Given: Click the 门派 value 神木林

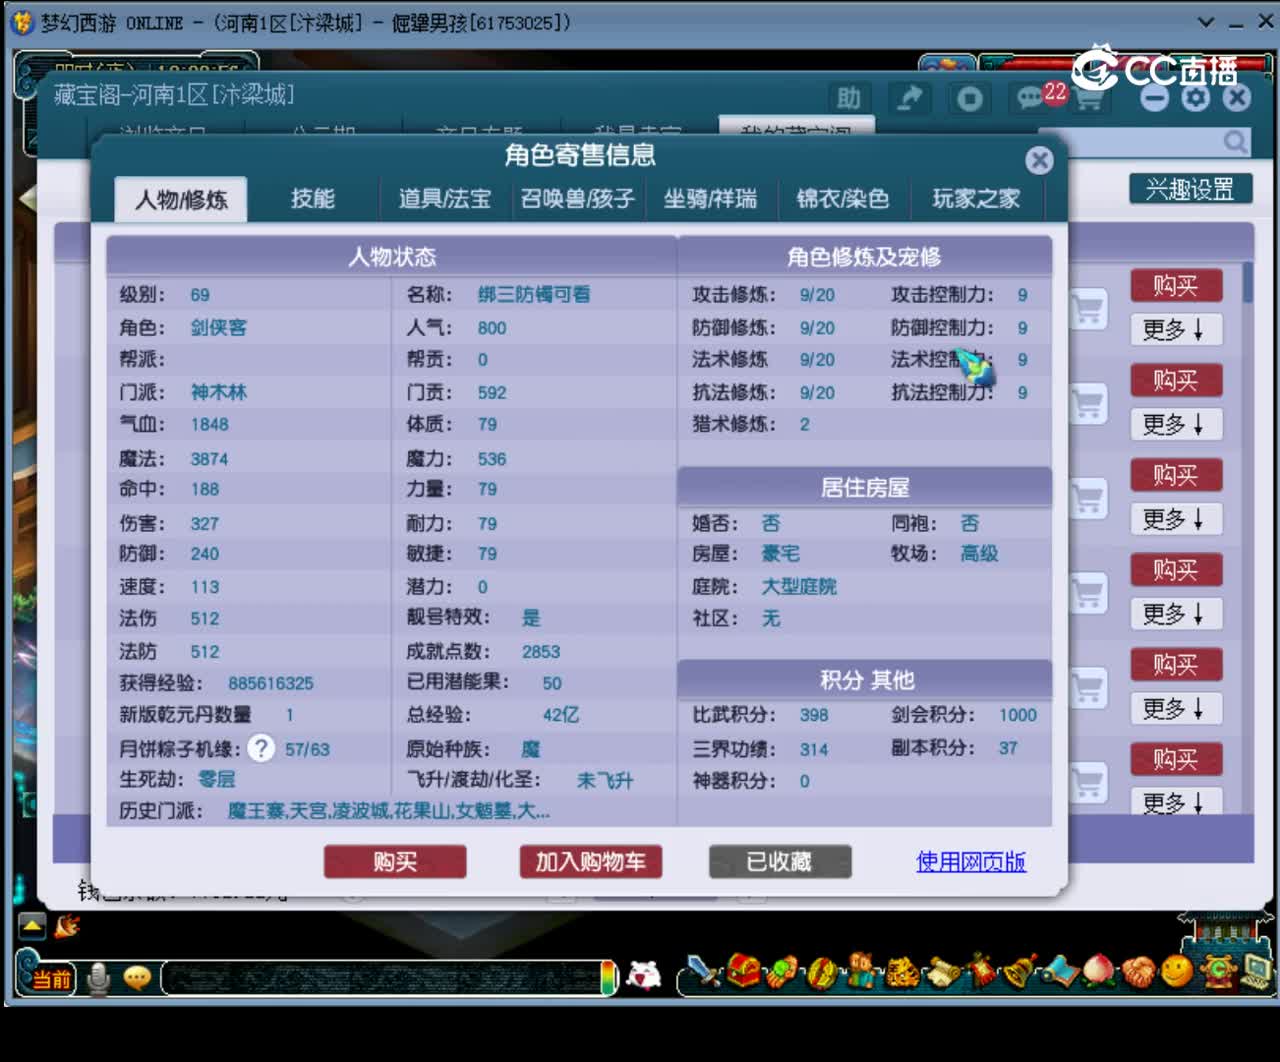Looking at the screenshot, I should click(218, 392).
